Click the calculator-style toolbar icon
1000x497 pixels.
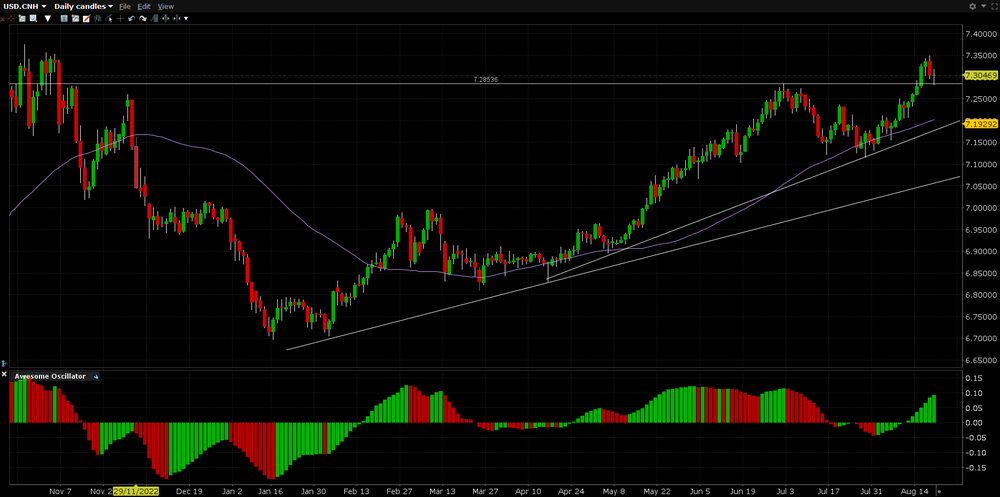tap(64, 19)
